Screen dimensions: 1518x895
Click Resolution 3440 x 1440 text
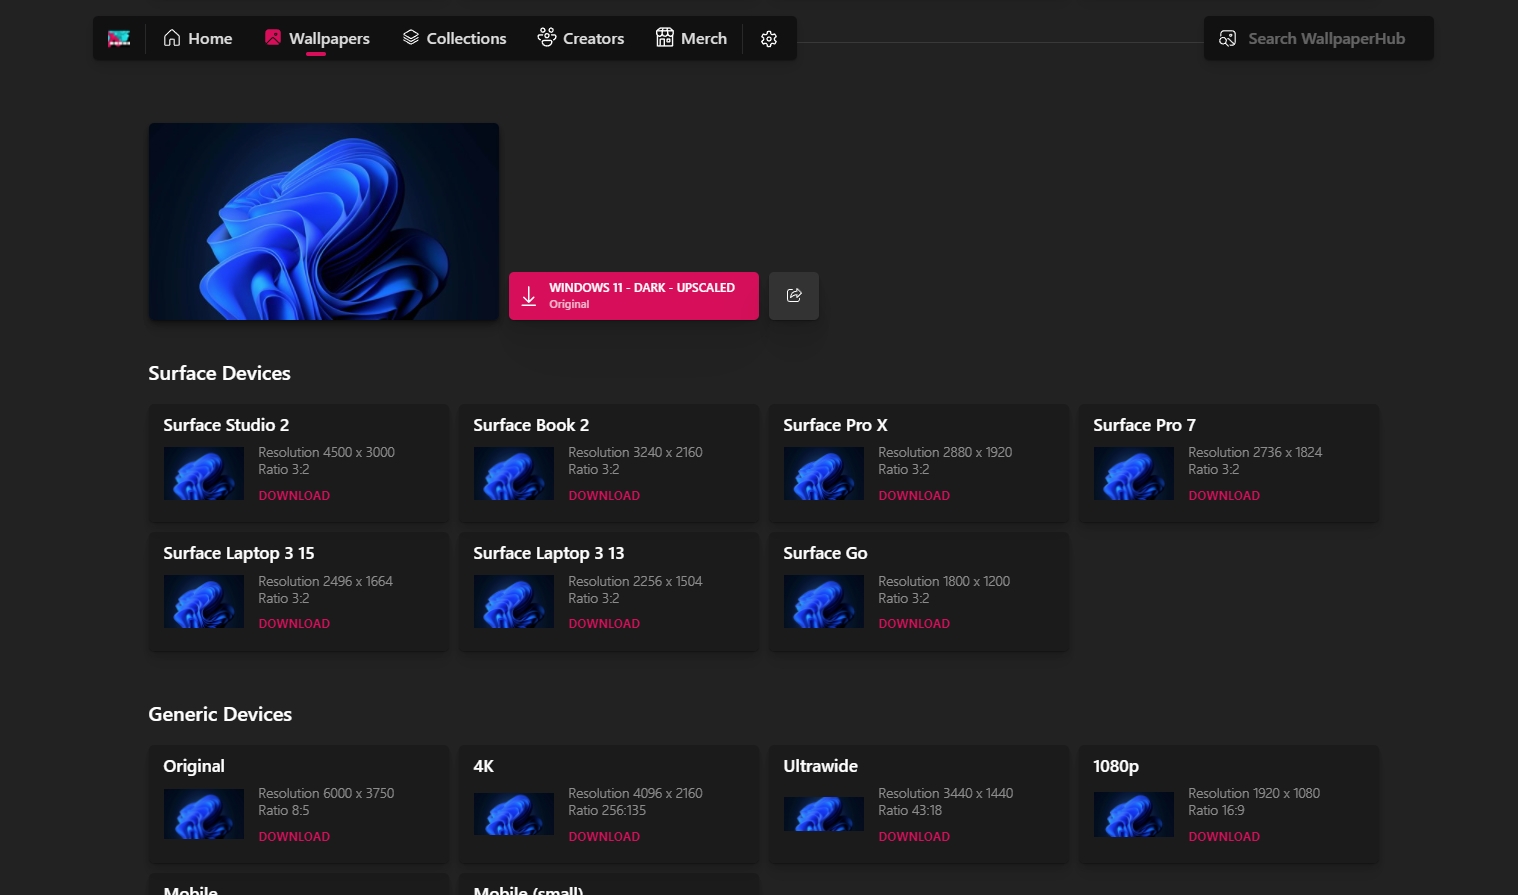point(945,793)
